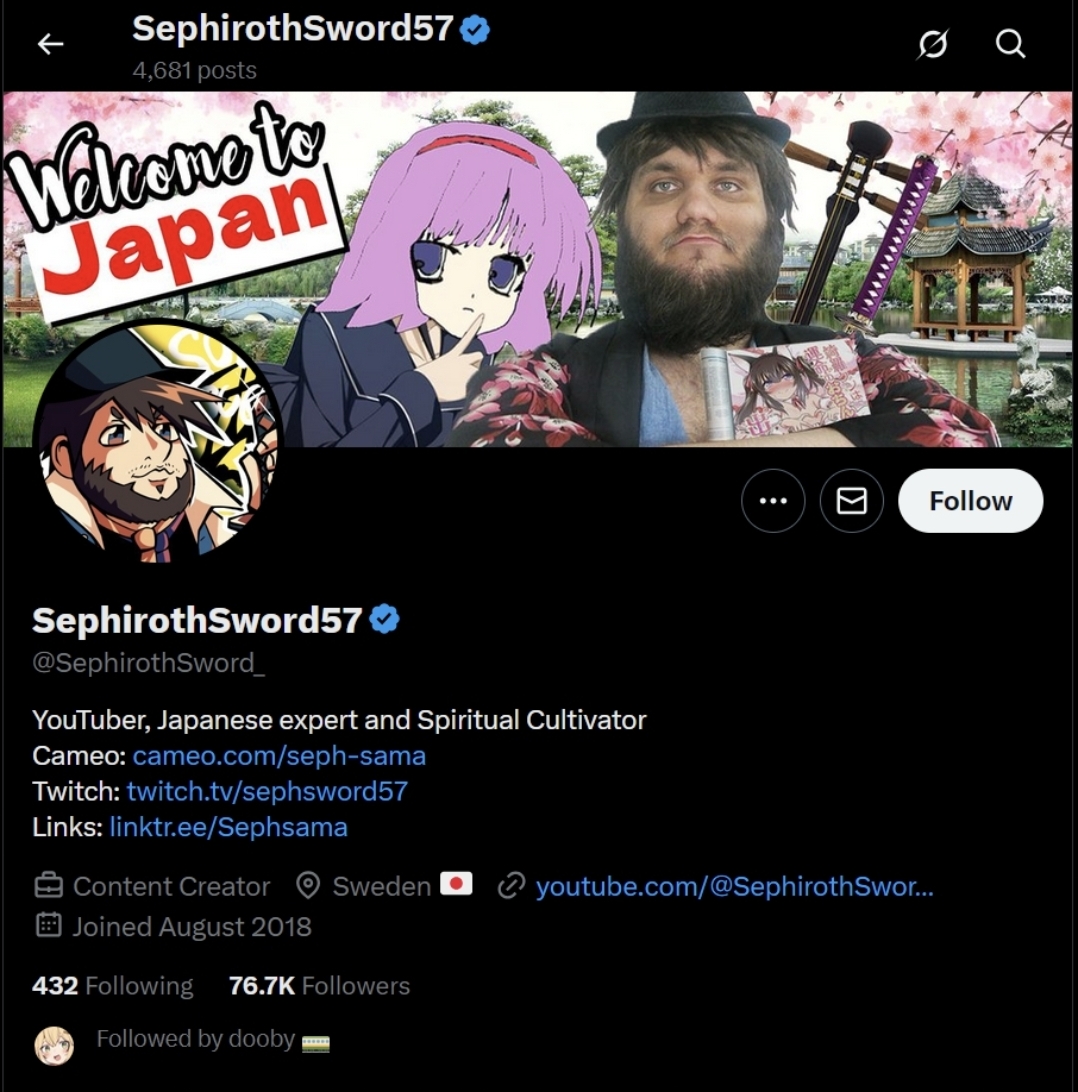Screen dimensions: 1078x1092
Task: Click the envelope message icon
Action: click(851, 501)
